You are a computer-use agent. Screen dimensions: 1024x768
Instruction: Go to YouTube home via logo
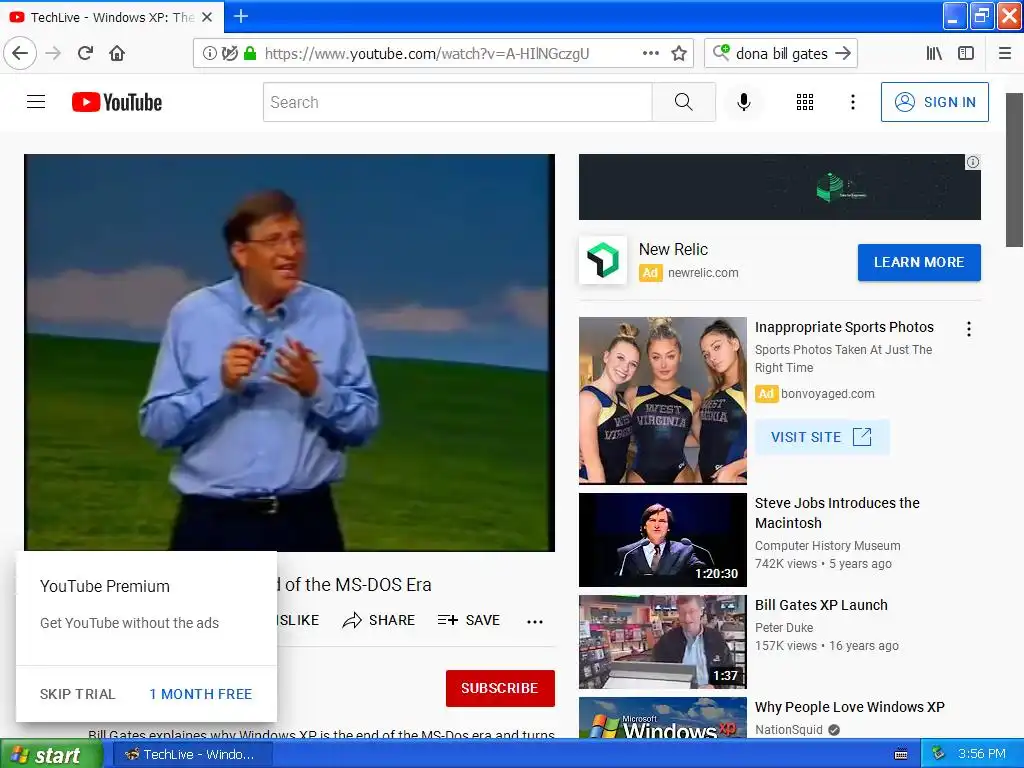click(x=117, y=102)
